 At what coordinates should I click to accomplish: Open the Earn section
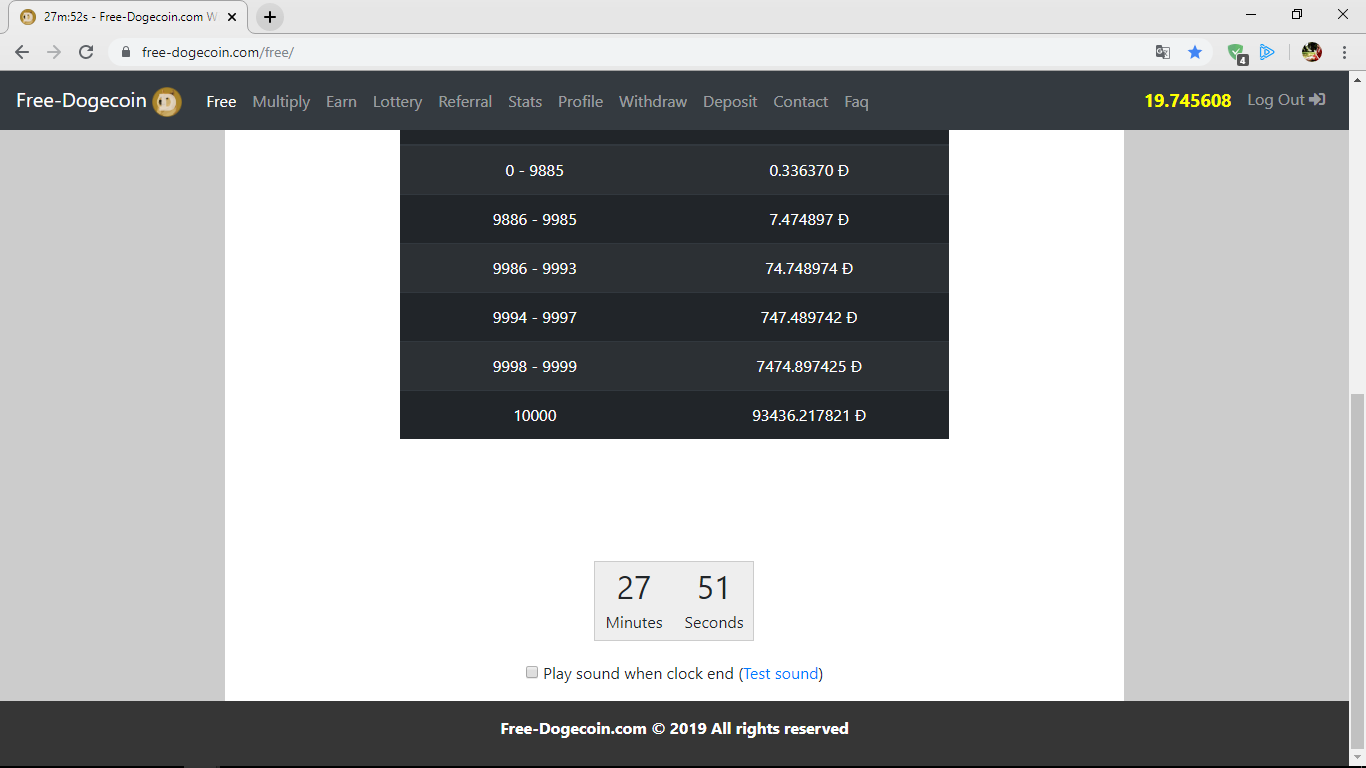point(341,101)
